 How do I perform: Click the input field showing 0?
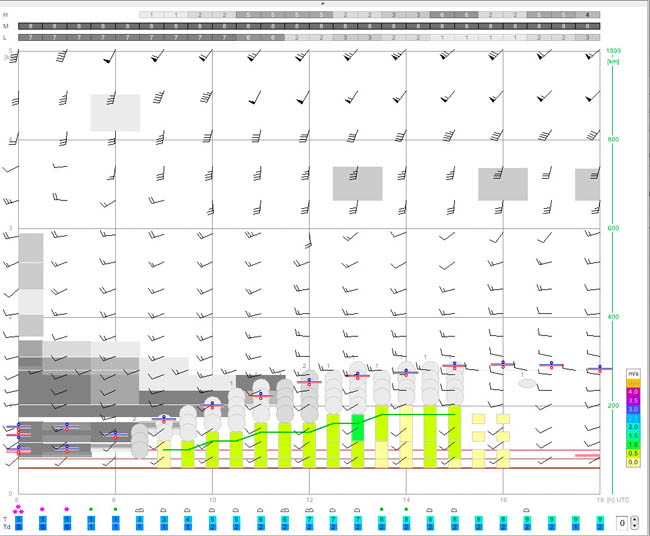[623, 523]
